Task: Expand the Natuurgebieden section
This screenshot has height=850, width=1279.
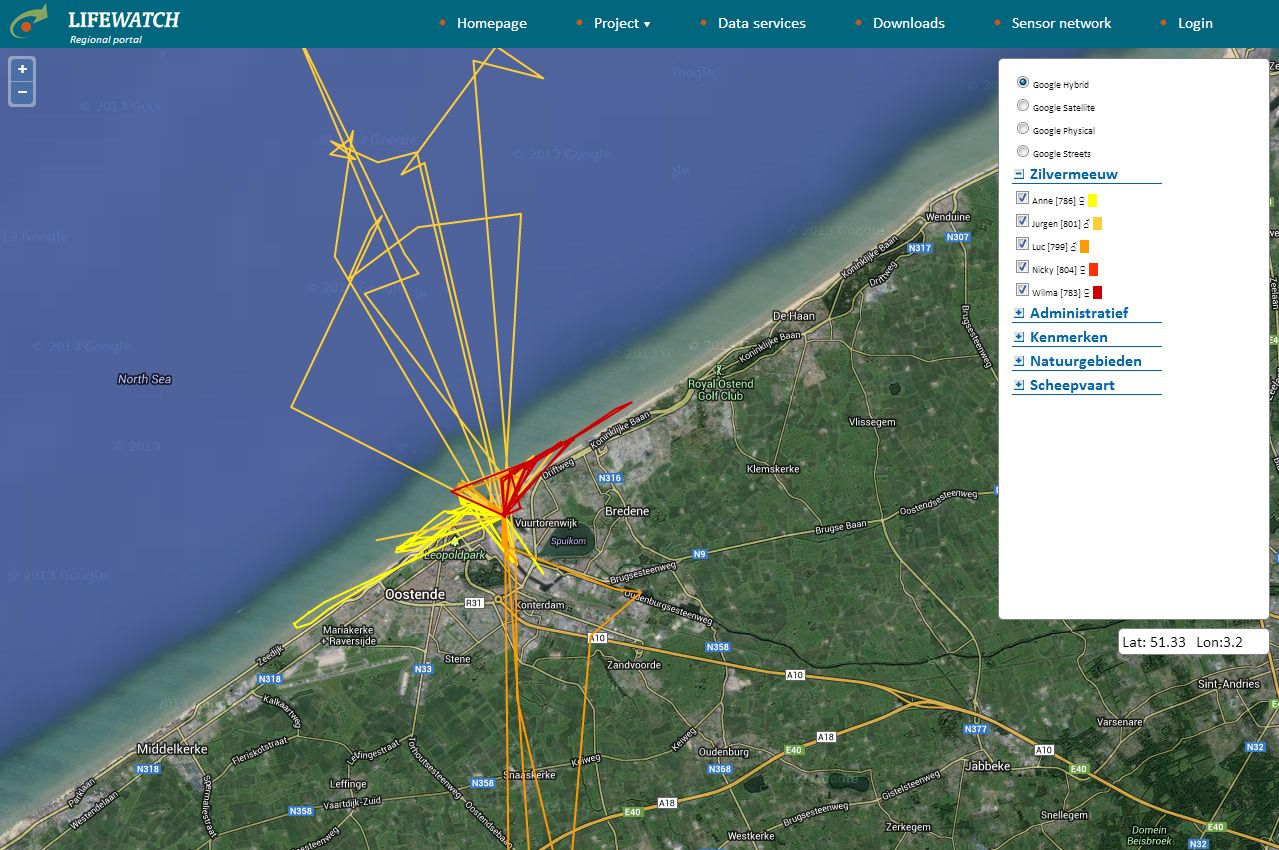Action: 1018,361
